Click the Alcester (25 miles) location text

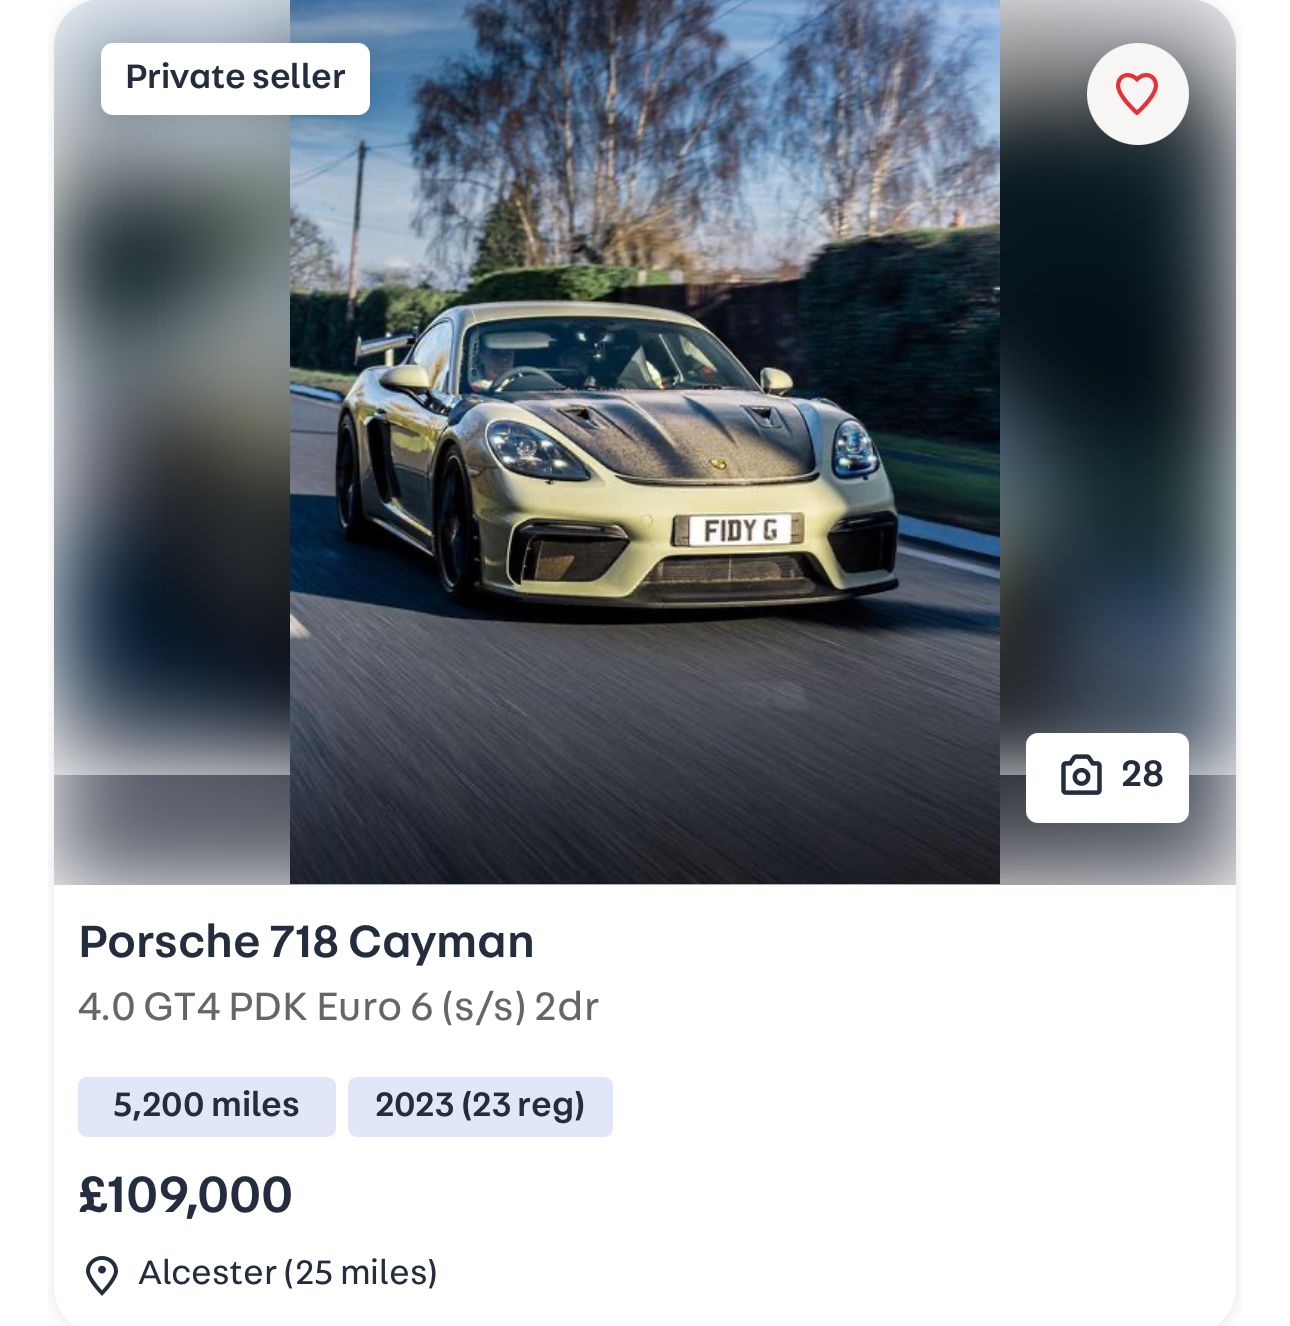(288, 1273)
